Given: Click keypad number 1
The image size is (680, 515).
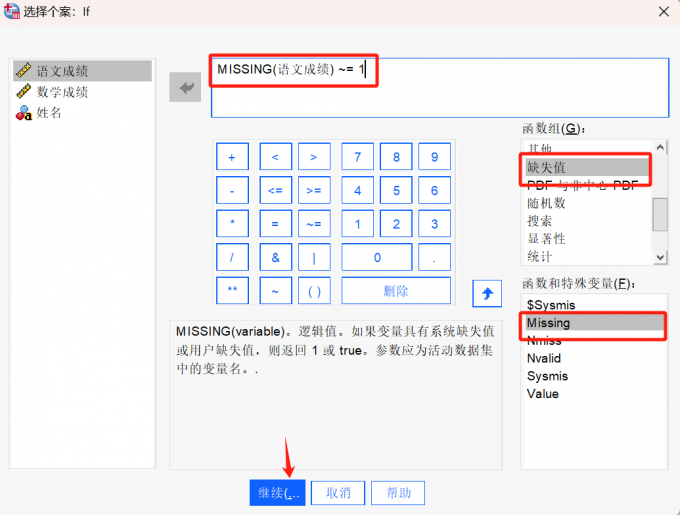Looking at the screenshot, I should [x=357, y=224].
